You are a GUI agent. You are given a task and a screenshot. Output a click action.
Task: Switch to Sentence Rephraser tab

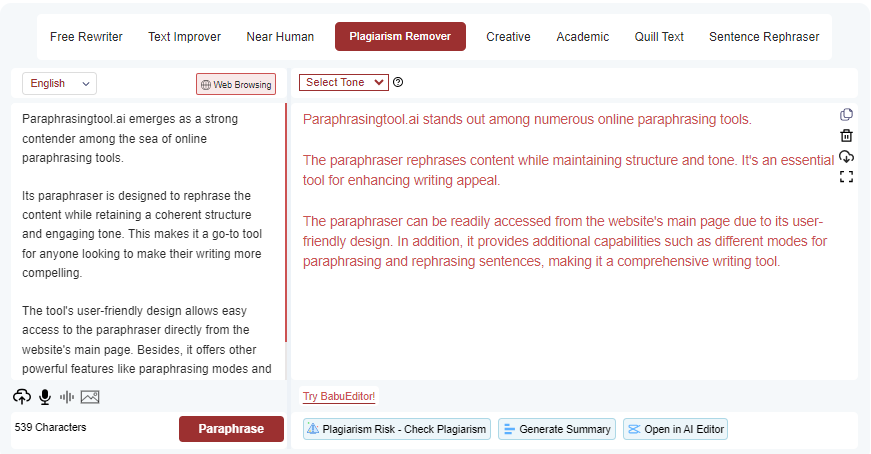[764, 37]
